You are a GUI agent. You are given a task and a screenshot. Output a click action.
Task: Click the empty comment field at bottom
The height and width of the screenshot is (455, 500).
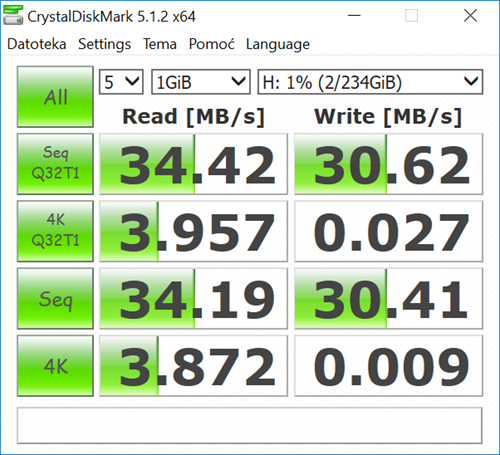point(250,425)
